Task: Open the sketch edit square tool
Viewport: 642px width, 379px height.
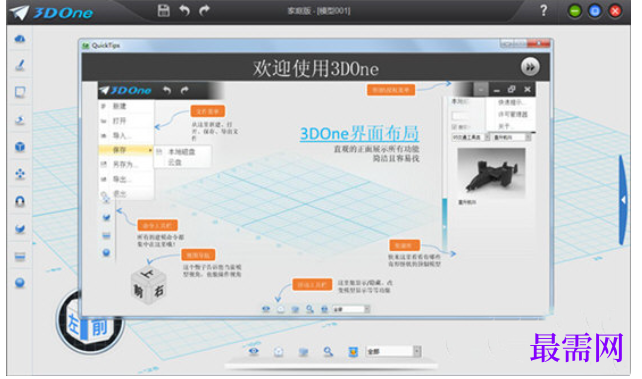Action: (20, 92)
